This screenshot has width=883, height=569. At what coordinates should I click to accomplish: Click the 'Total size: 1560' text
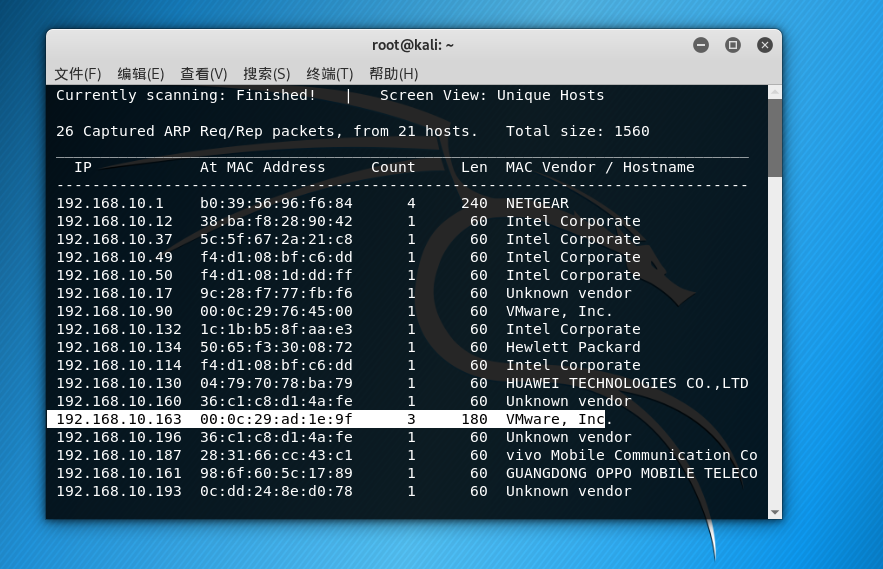click(x=578, y=131)
